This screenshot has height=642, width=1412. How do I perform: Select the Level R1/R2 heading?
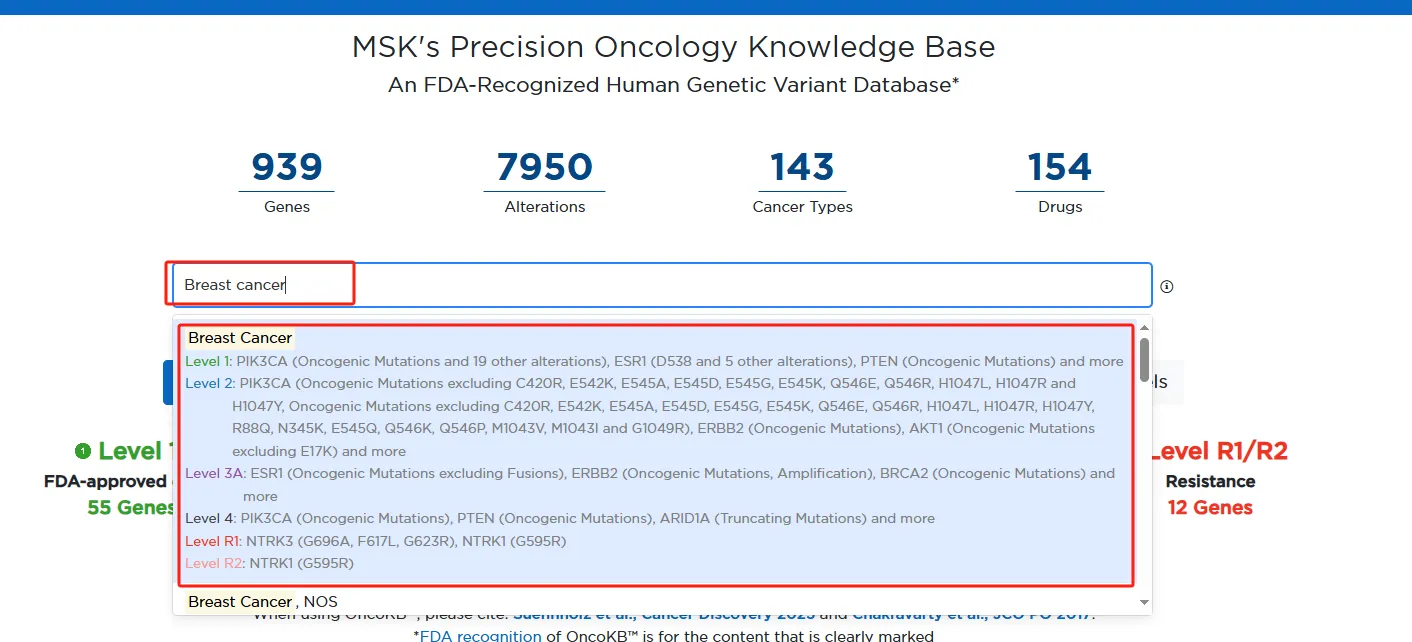coord(1220,451)
